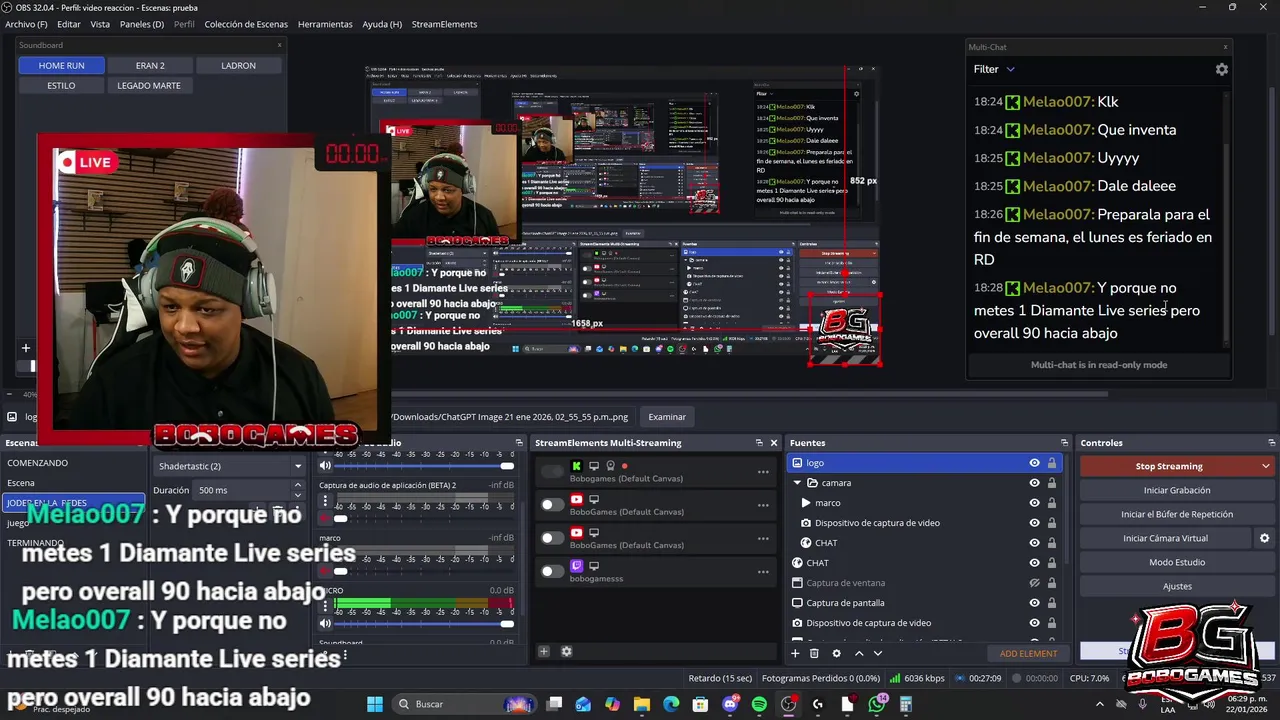Enable the Twitch bobogamesss output toggle

(552, 571)
